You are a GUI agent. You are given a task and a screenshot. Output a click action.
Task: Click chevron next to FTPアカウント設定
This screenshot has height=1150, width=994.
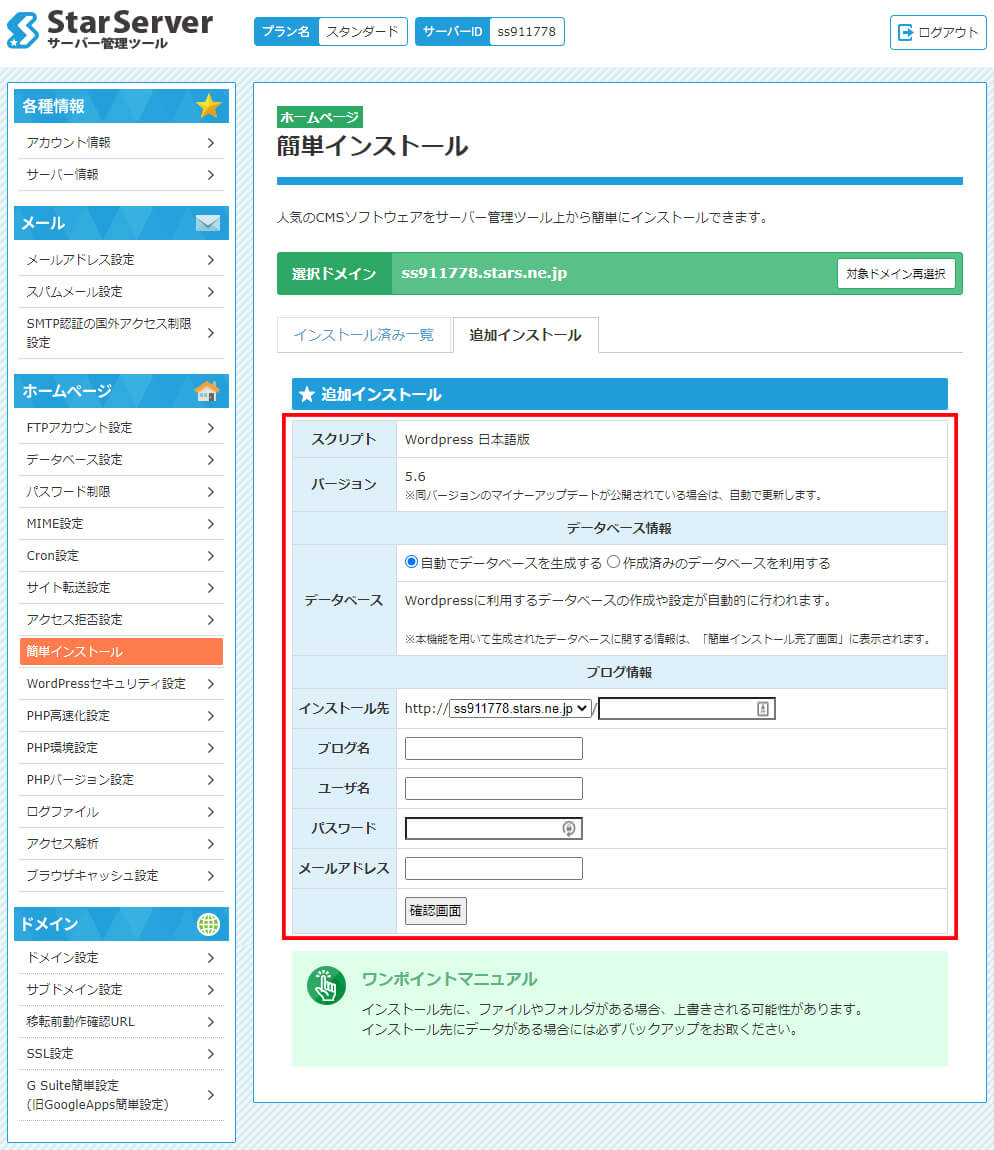[211, 428]
